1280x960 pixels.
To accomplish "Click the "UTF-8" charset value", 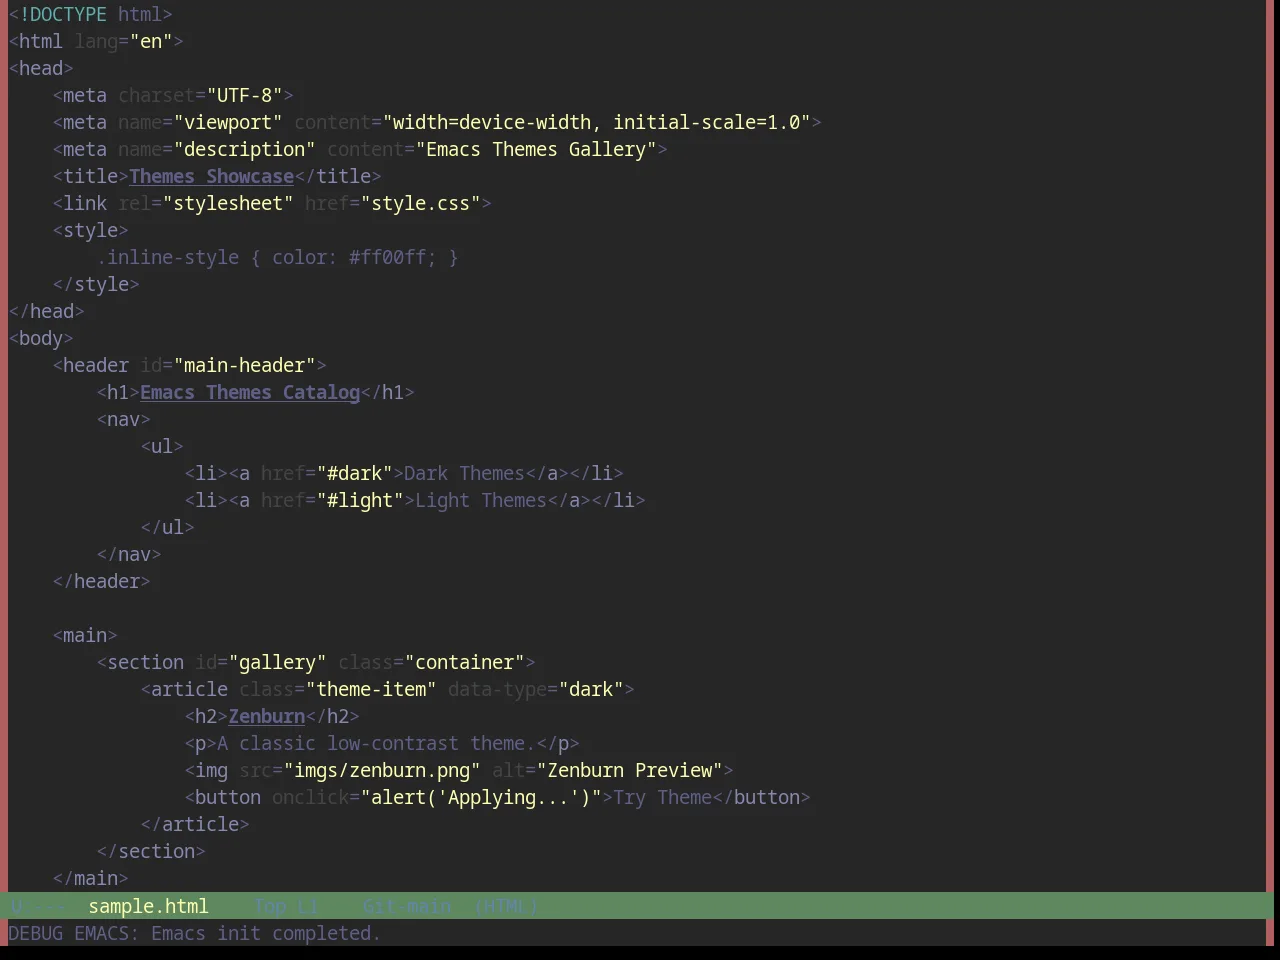I will coord(244,95).
